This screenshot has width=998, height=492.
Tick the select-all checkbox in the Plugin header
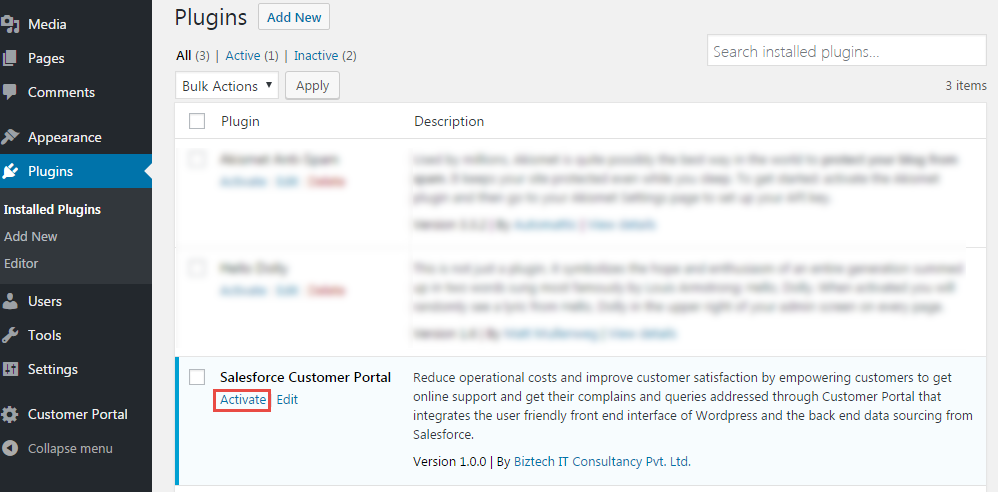tap(197, 121)
